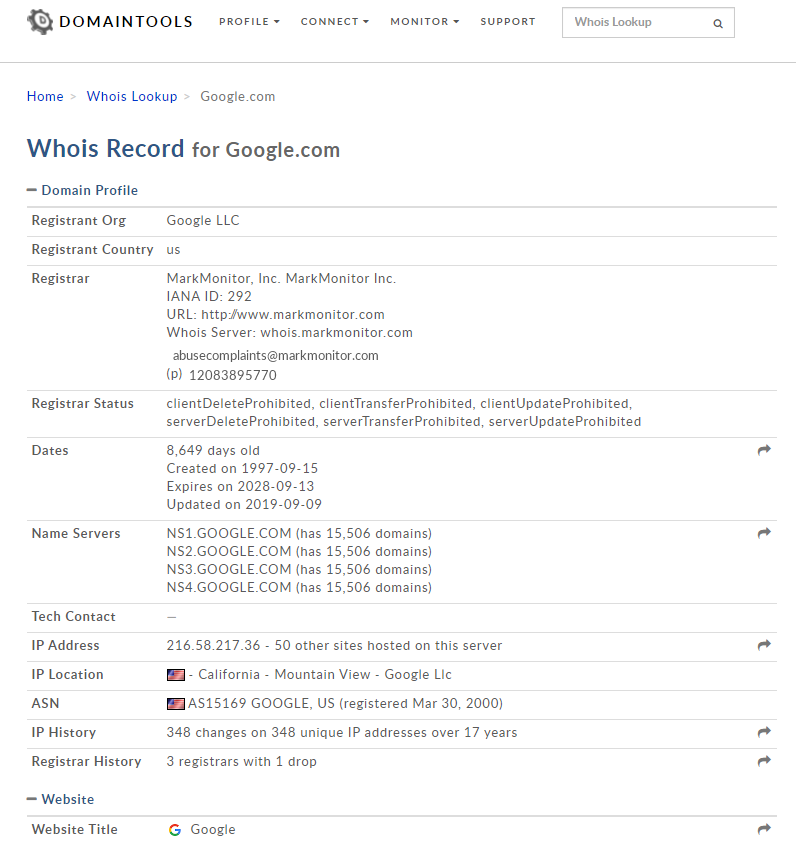Screen dimensions: 796x843
Task: Click MarkMonitor, Inc. registrar name line
Action: 281,278
